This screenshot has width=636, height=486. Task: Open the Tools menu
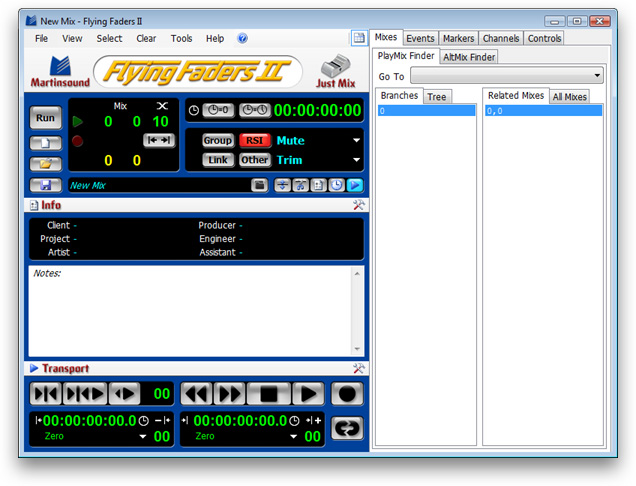tap(181, 39)
